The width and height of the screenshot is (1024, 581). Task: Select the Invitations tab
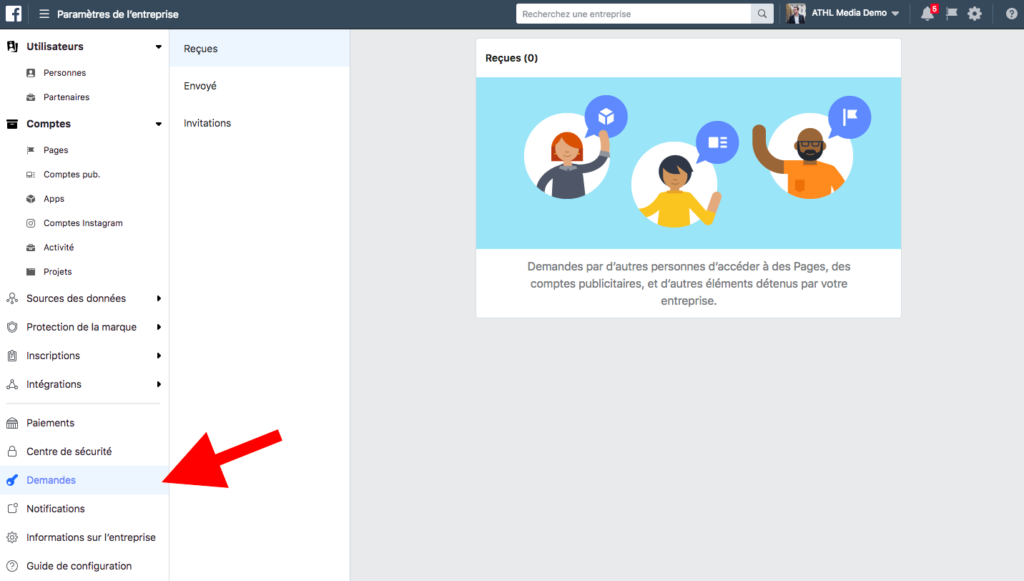pyautogui.click(x=207, y=123)
